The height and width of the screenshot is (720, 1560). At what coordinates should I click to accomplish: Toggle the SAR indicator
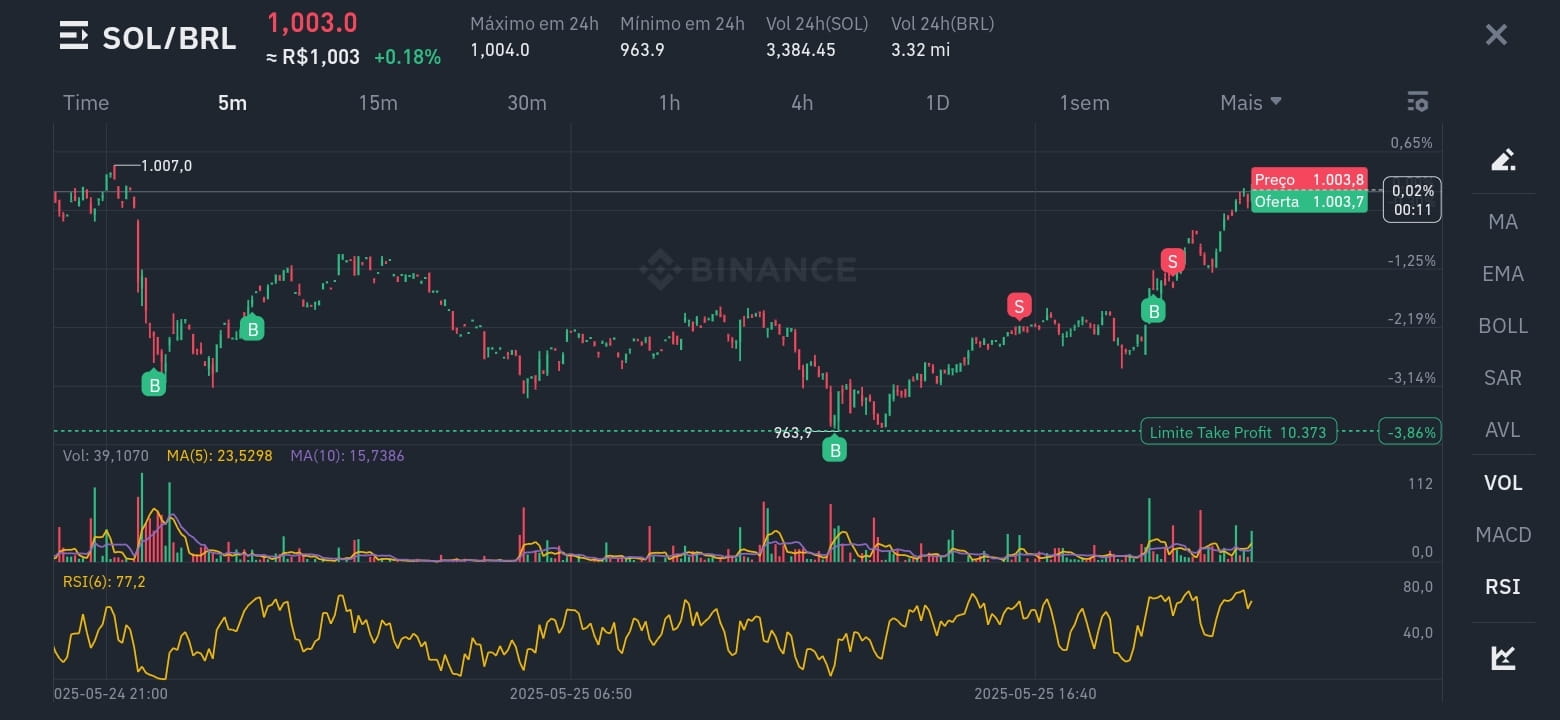click(x=1503, y=378)
